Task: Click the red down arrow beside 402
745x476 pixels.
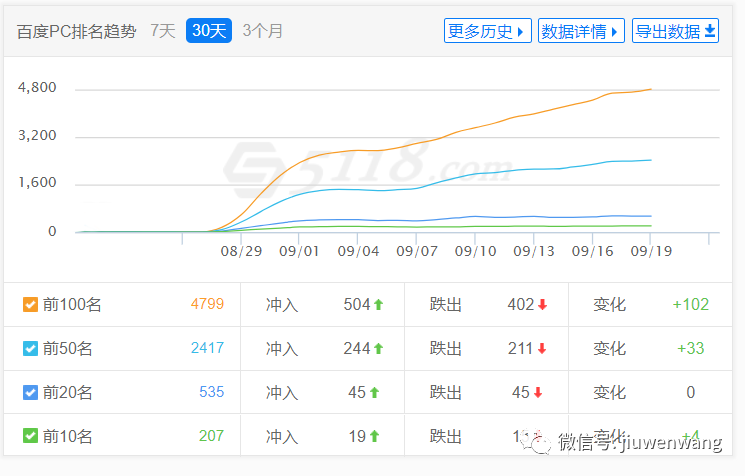Action: click(x=543, y=305)
